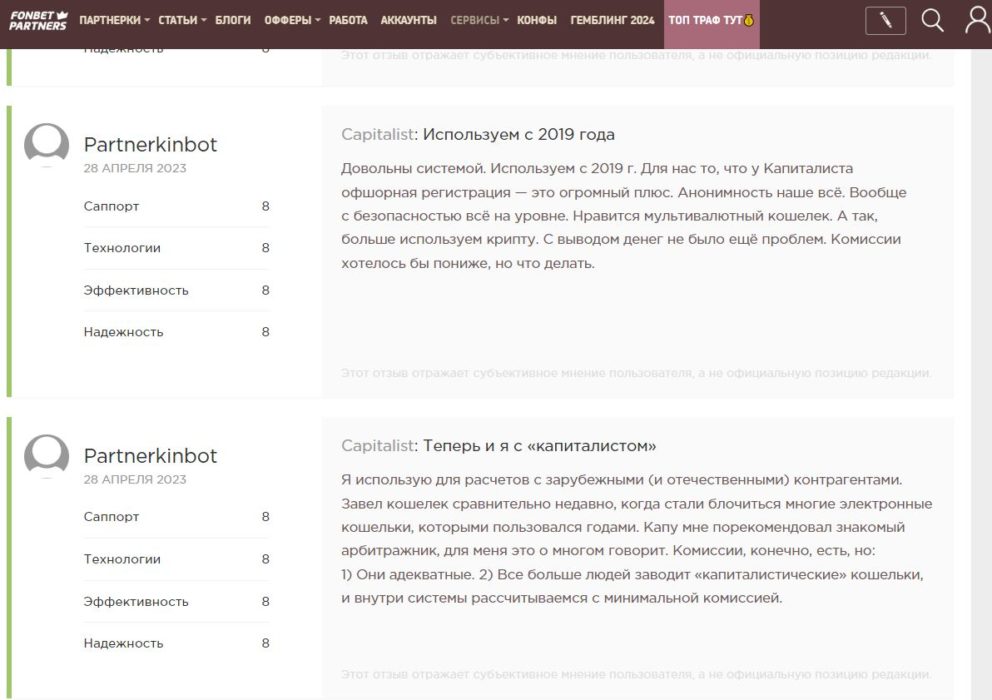
Task: Click the search magnifier icon
Action: [932, 21]
